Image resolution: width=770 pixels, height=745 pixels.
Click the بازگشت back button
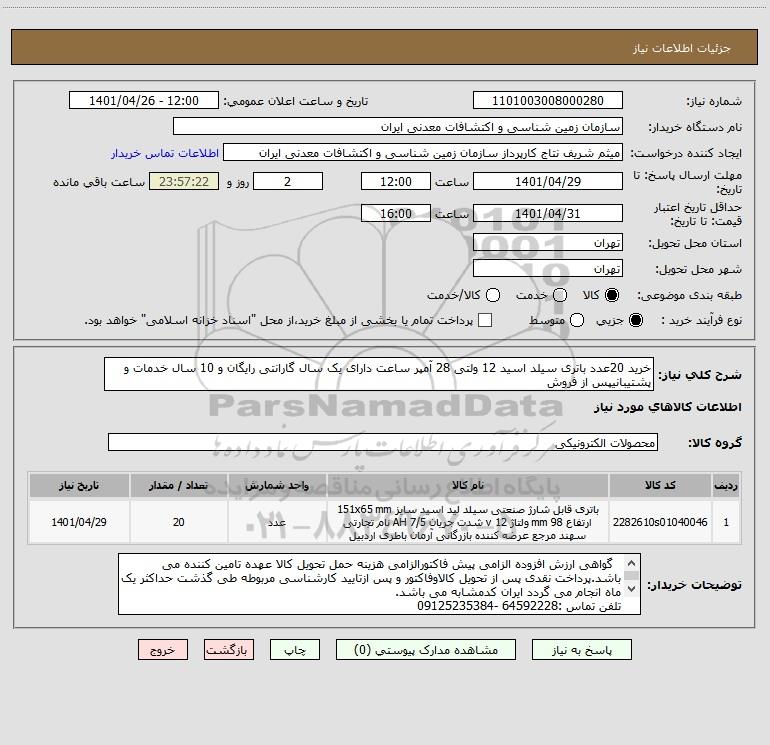point(229,650)
